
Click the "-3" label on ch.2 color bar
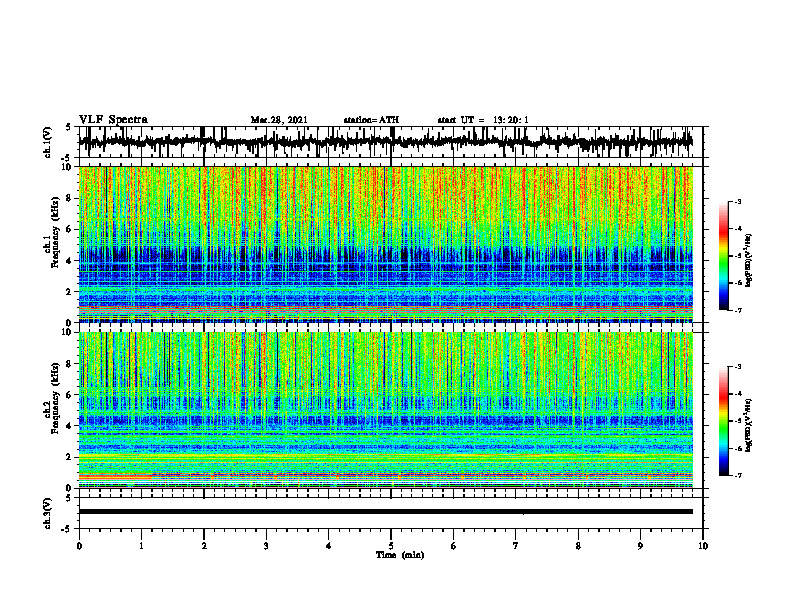tap(738, 367)
